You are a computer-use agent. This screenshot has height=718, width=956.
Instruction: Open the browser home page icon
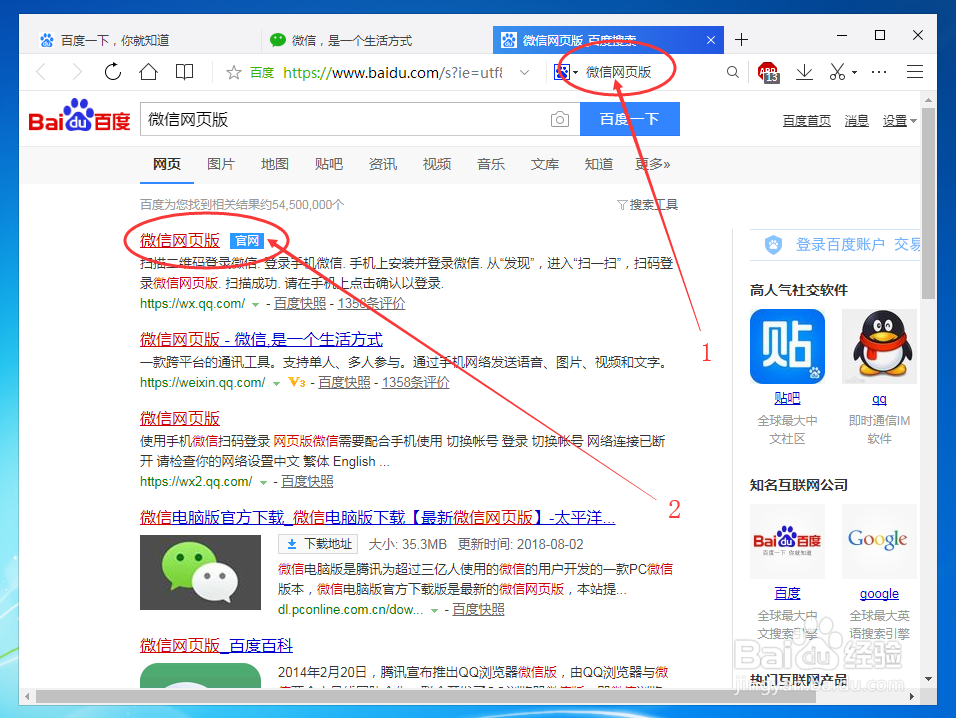(148, 72)
